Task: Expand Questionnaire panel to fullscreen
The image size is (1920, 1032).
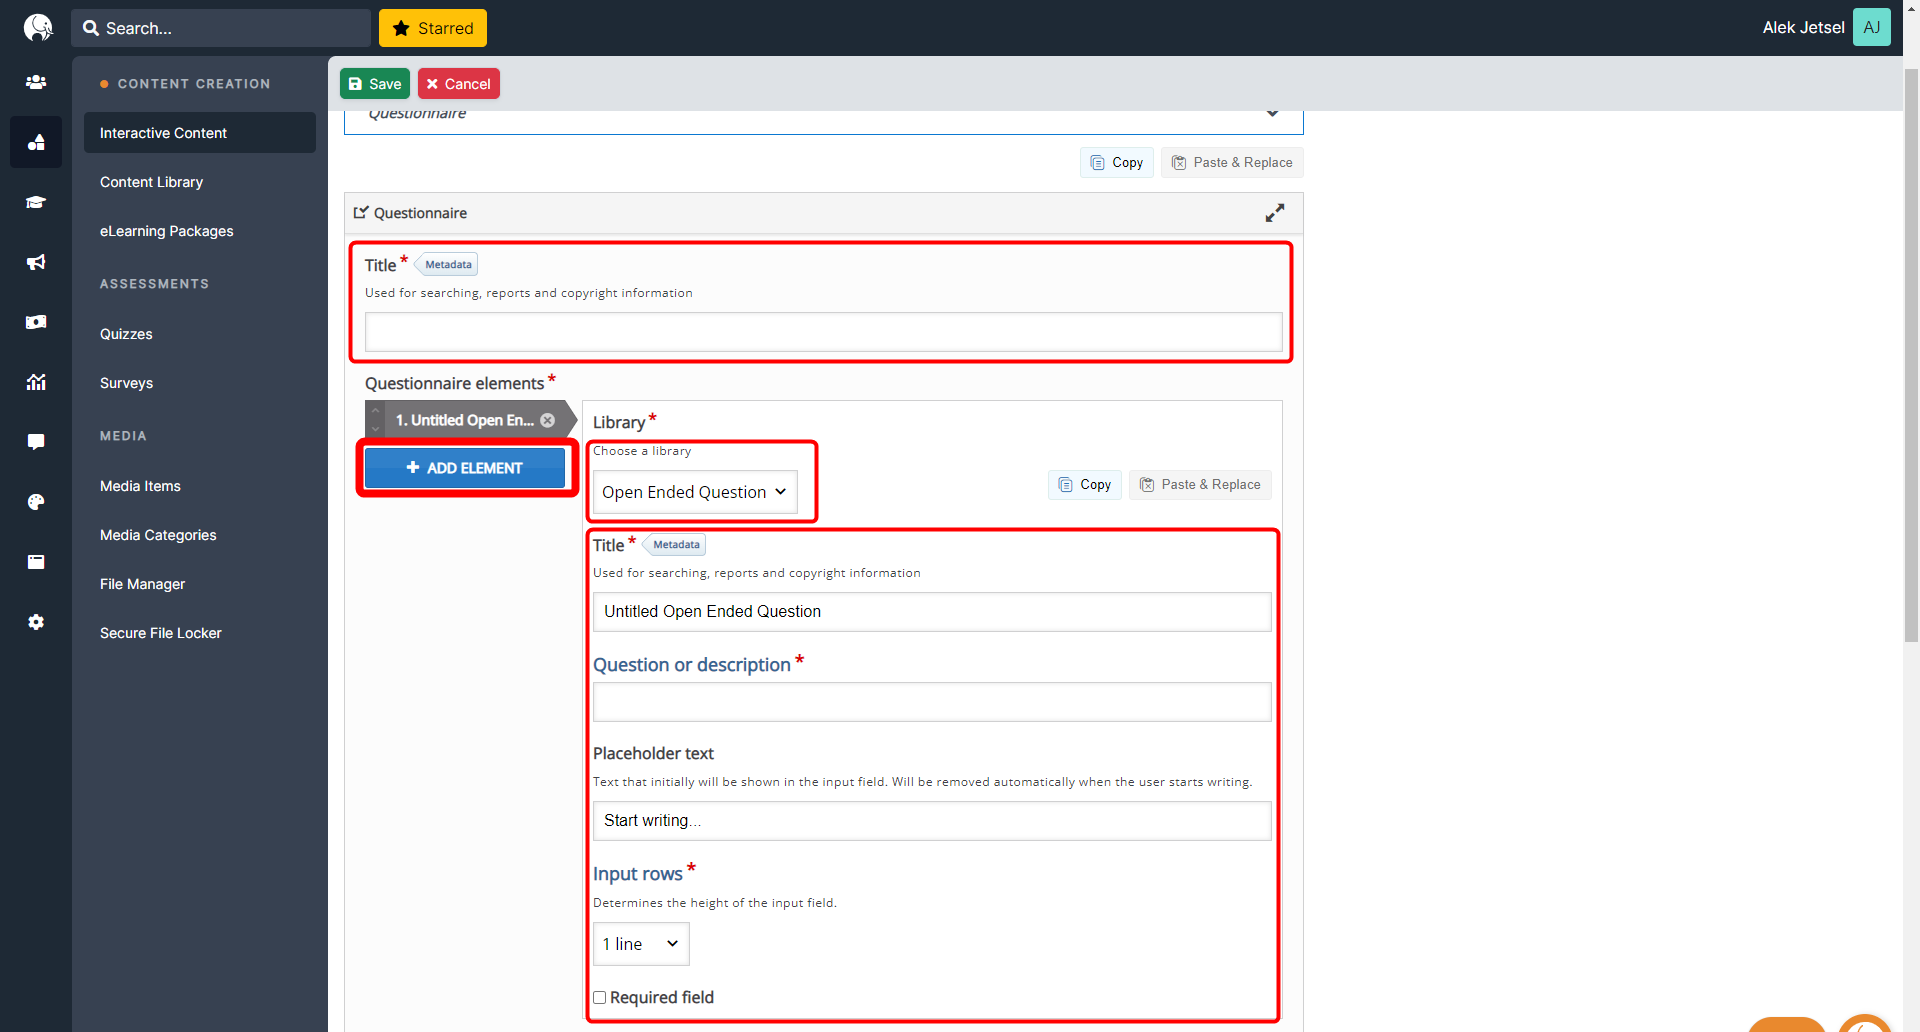Action: (1275, 213)
